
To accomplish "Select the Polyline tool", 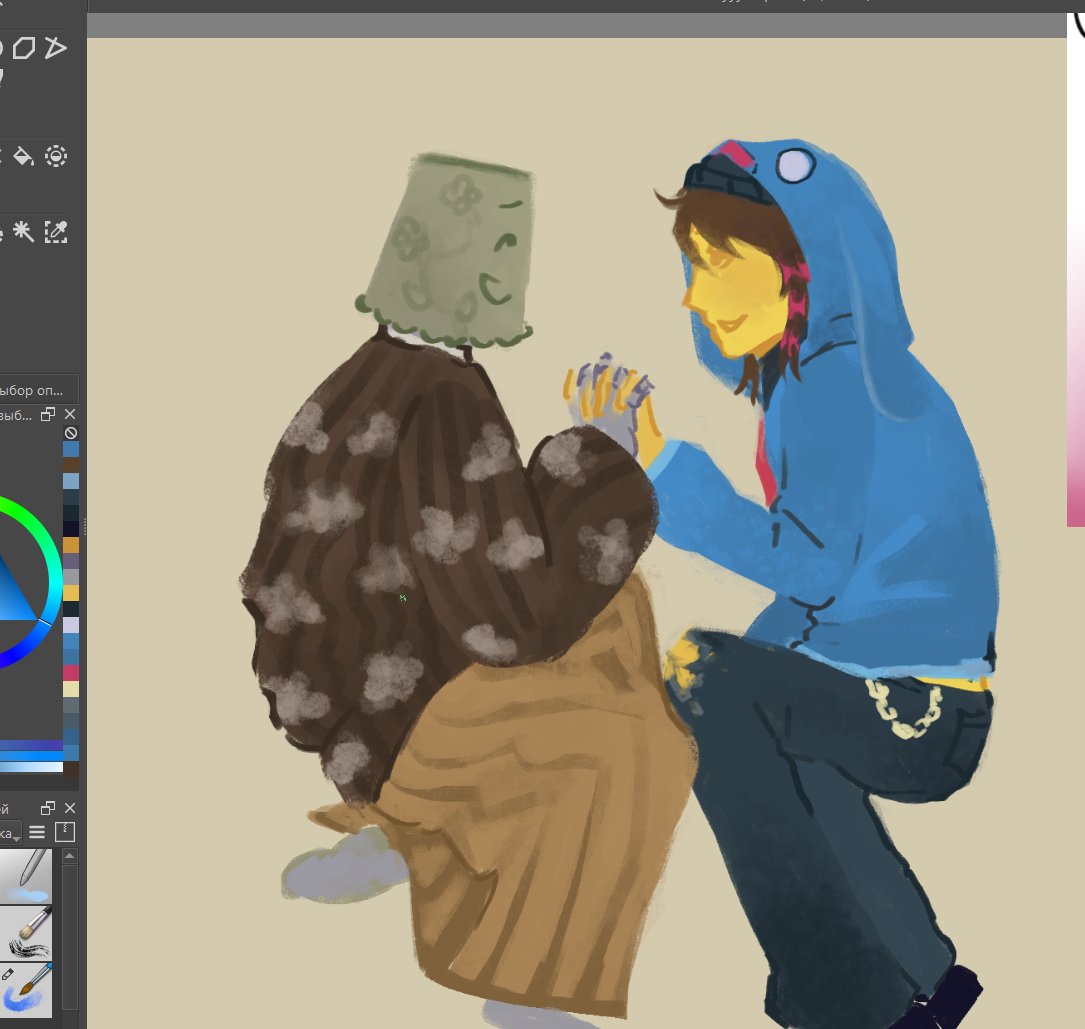I will [55, 48].
